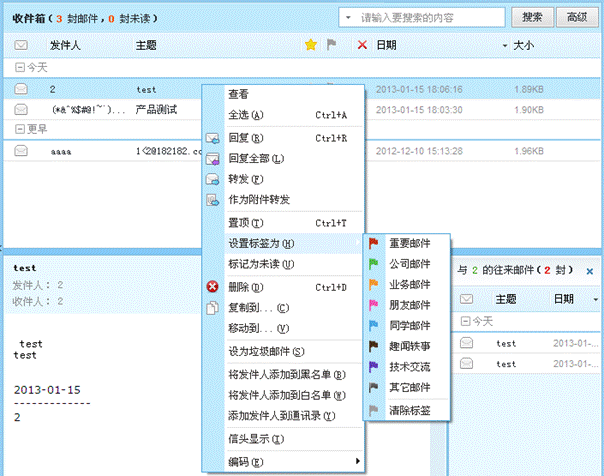The image size is (604, 476).
Task: Click the red X column header icon
Action: (362, 45)
